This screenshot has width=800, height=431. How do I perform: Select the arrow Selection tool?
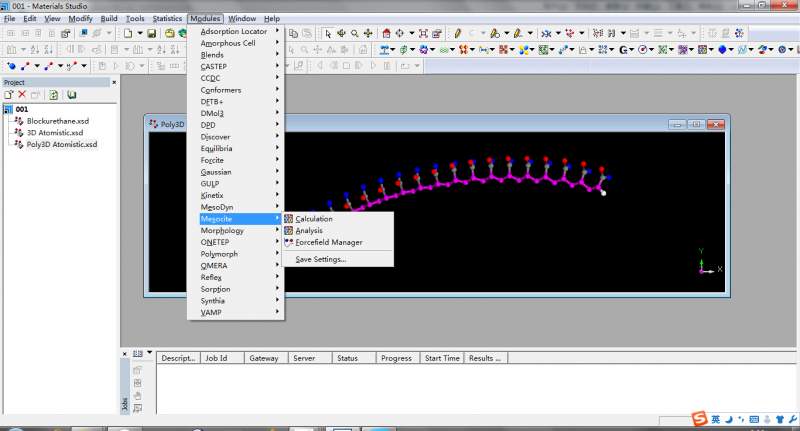(328, 34)
